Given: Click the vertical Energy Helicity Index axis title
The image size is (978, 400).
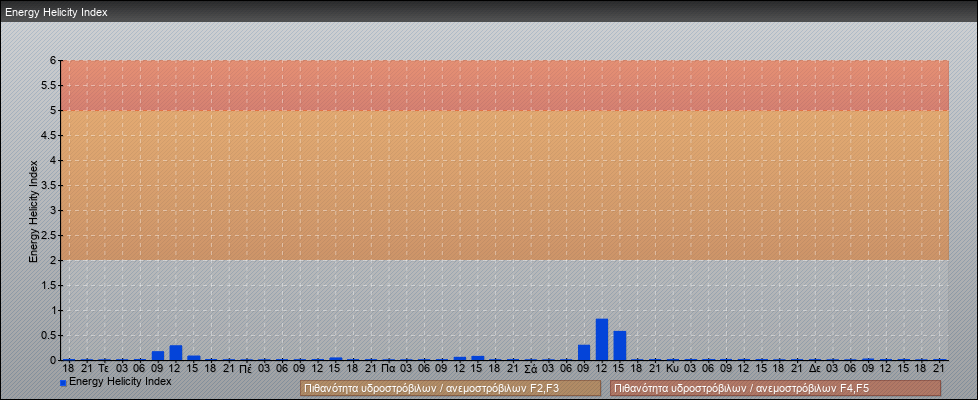Looking at the screenshot, I should [34, 211].
